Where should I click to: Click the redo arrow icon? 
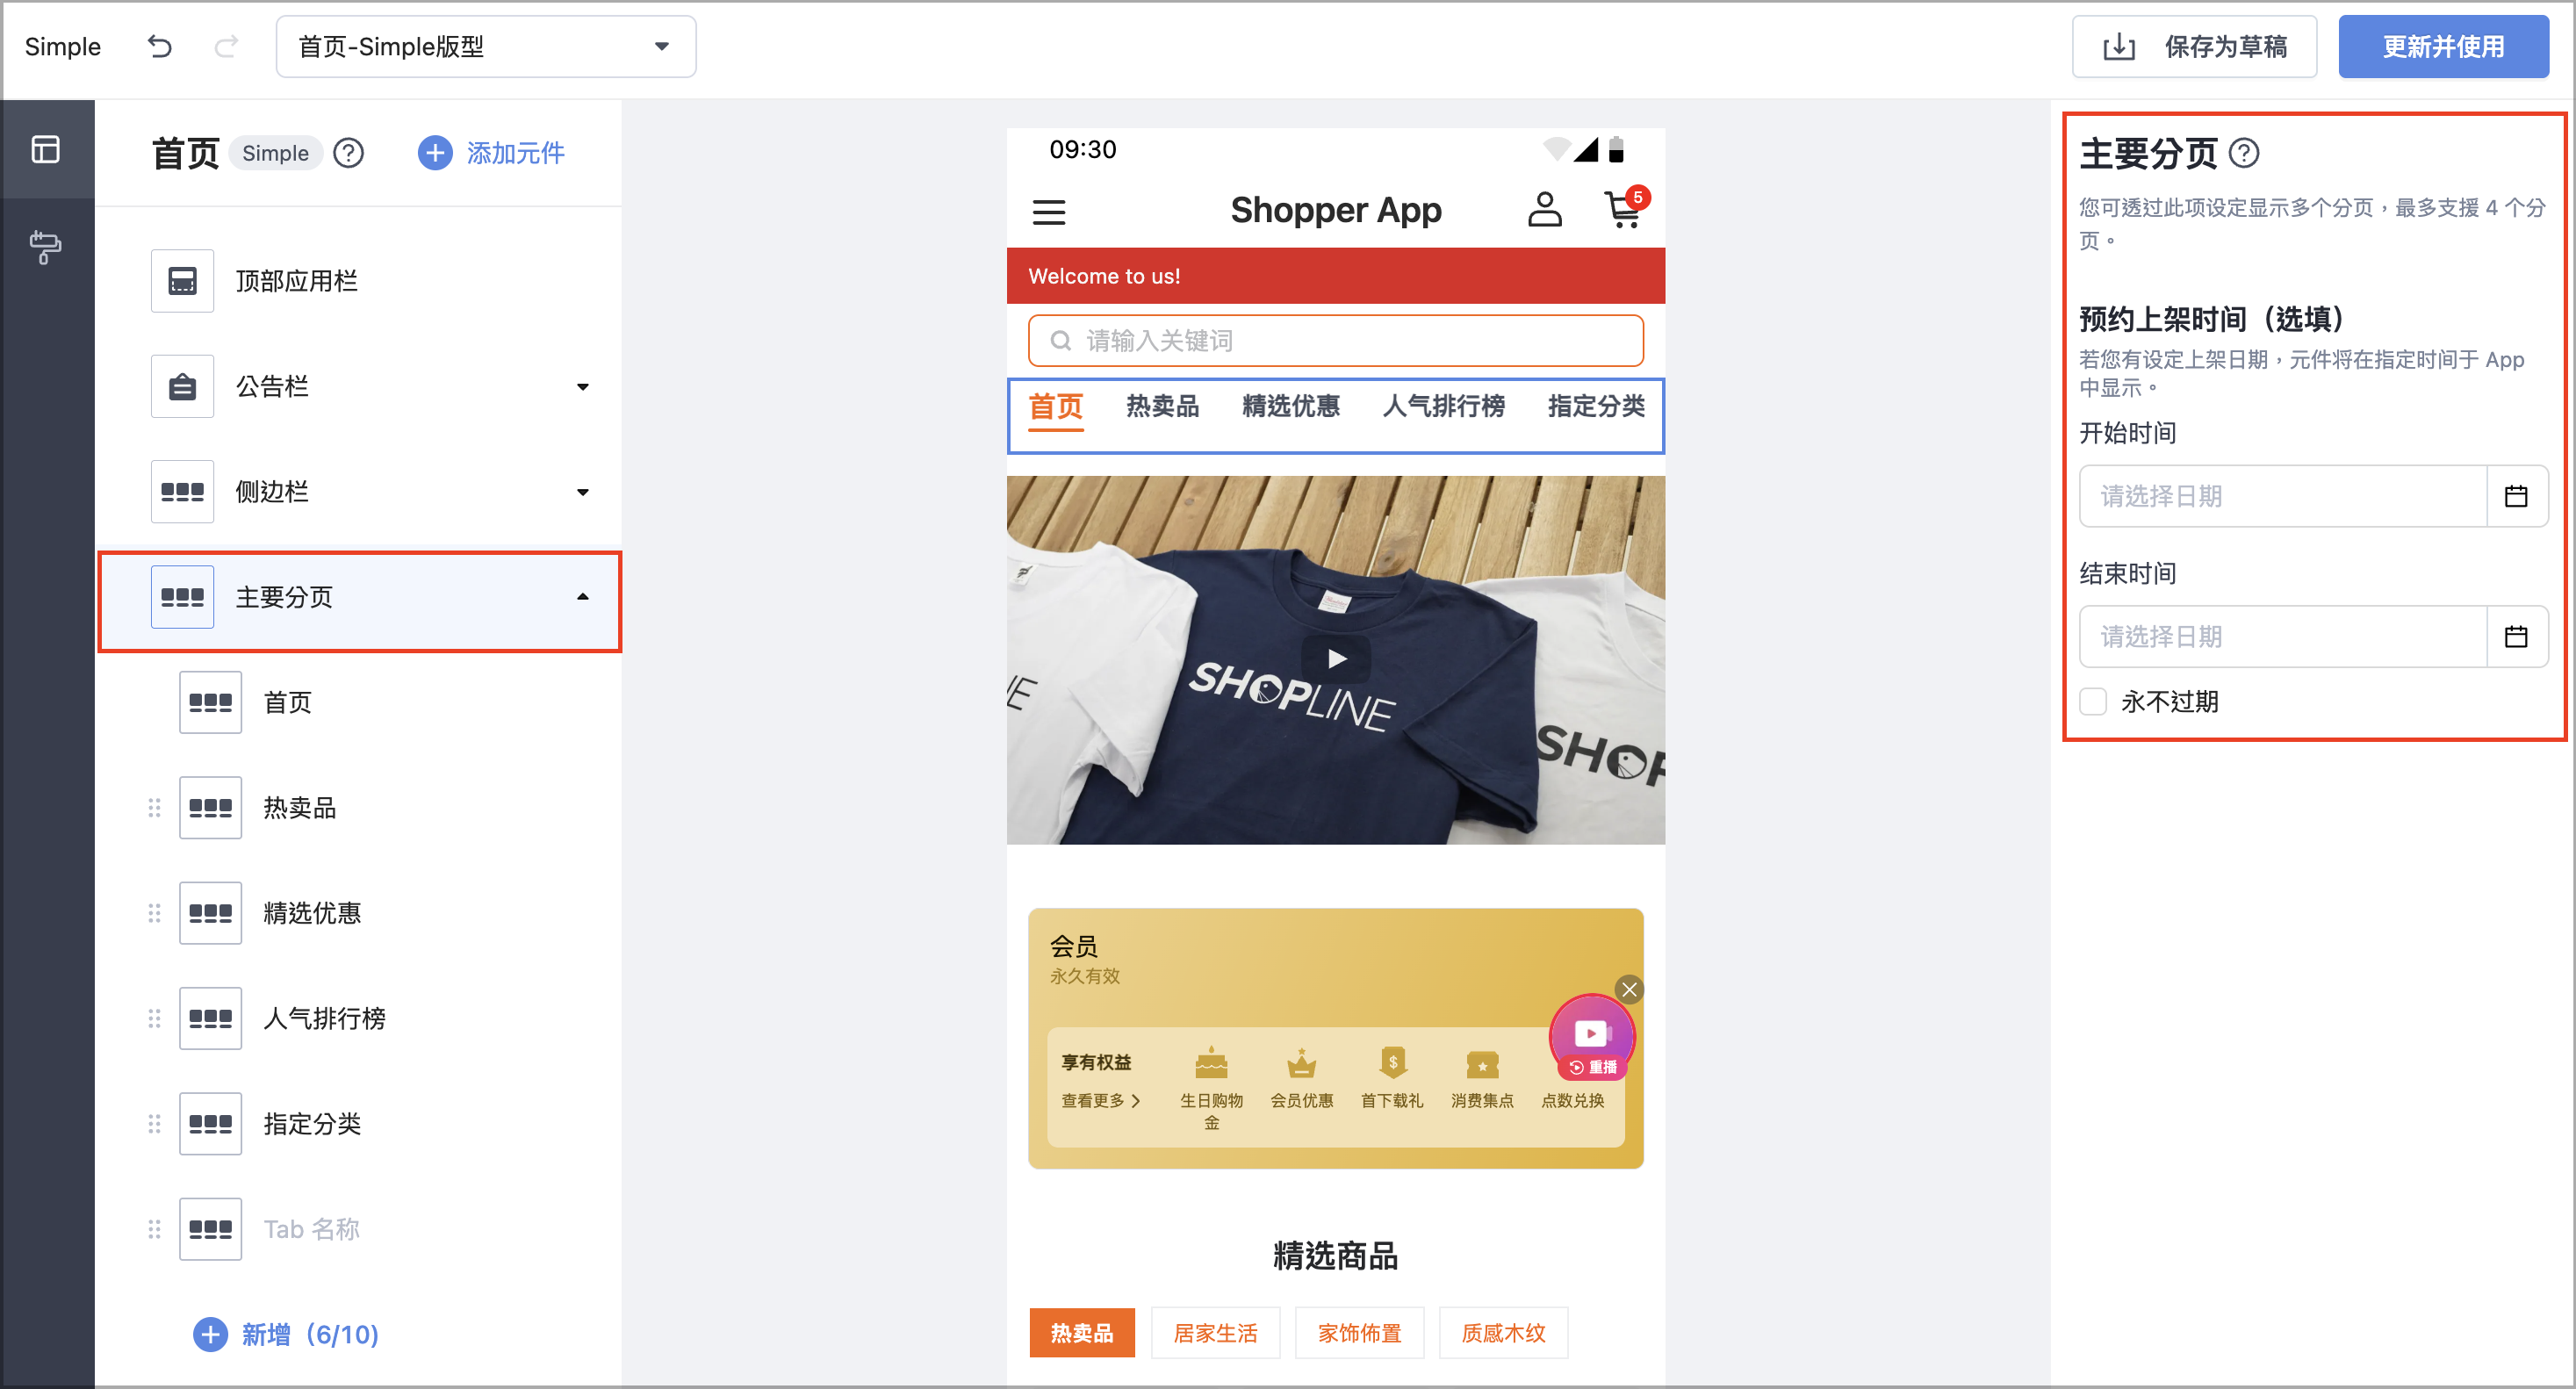pos(227,46)
